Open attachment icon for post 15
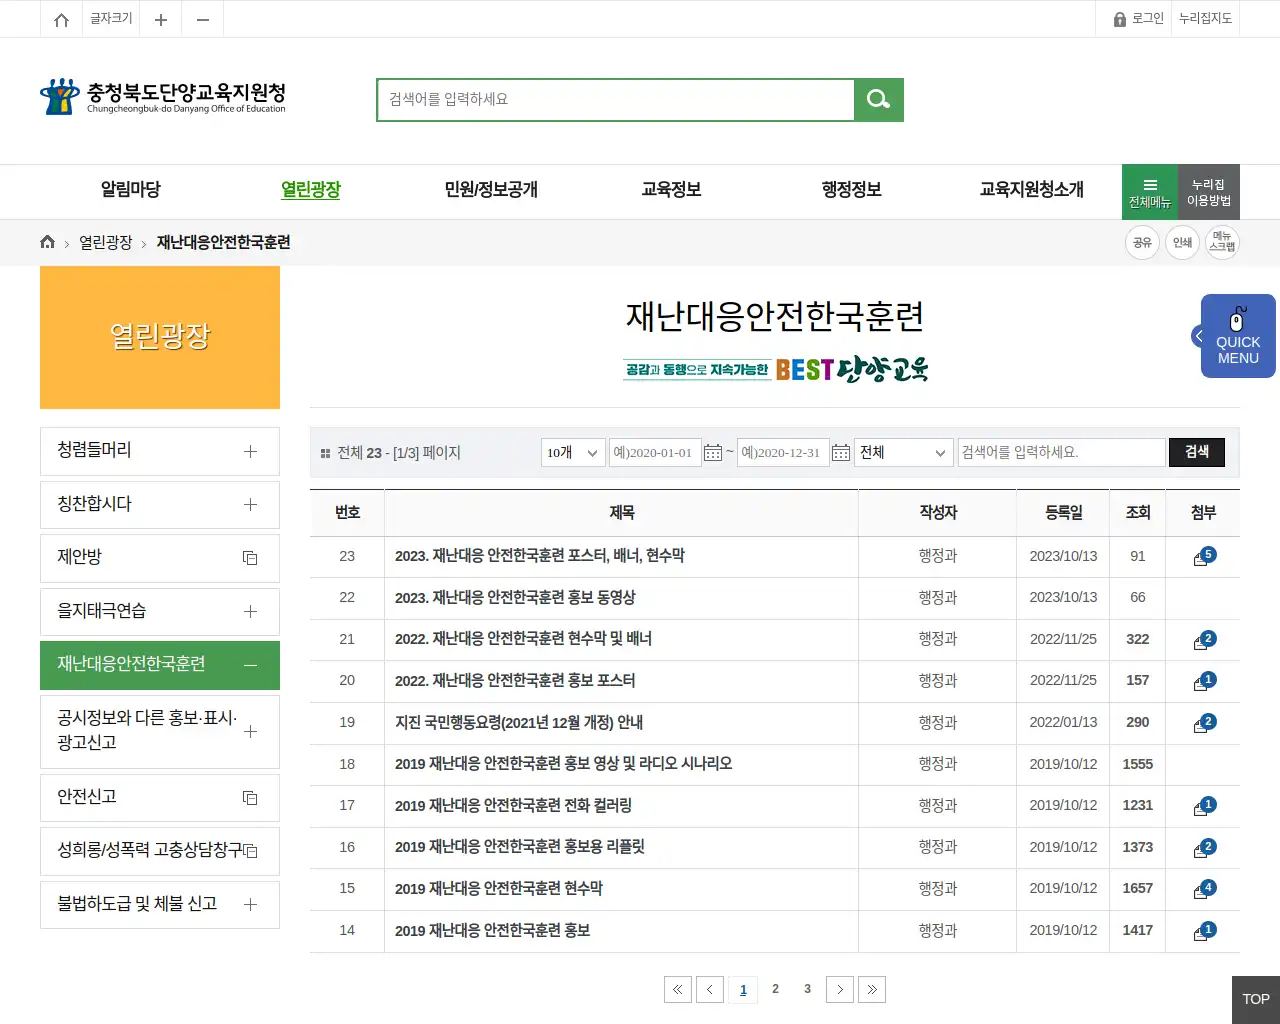This screenshot has width=1280, height=1024. point(1204,889)
